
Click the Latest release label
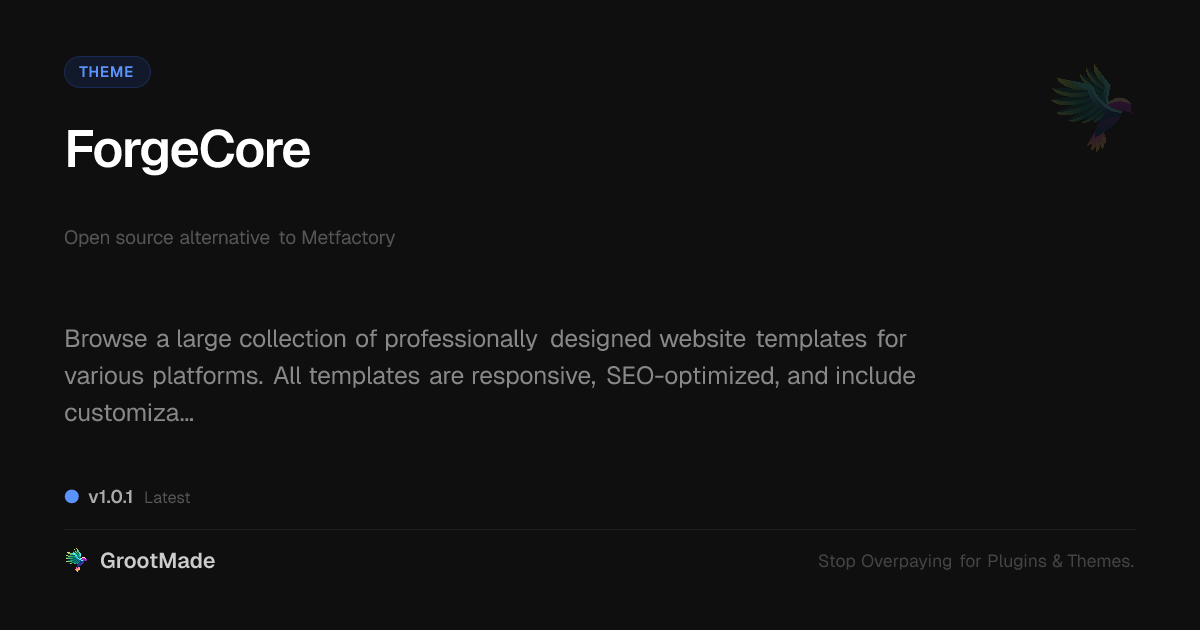[167, 498]
